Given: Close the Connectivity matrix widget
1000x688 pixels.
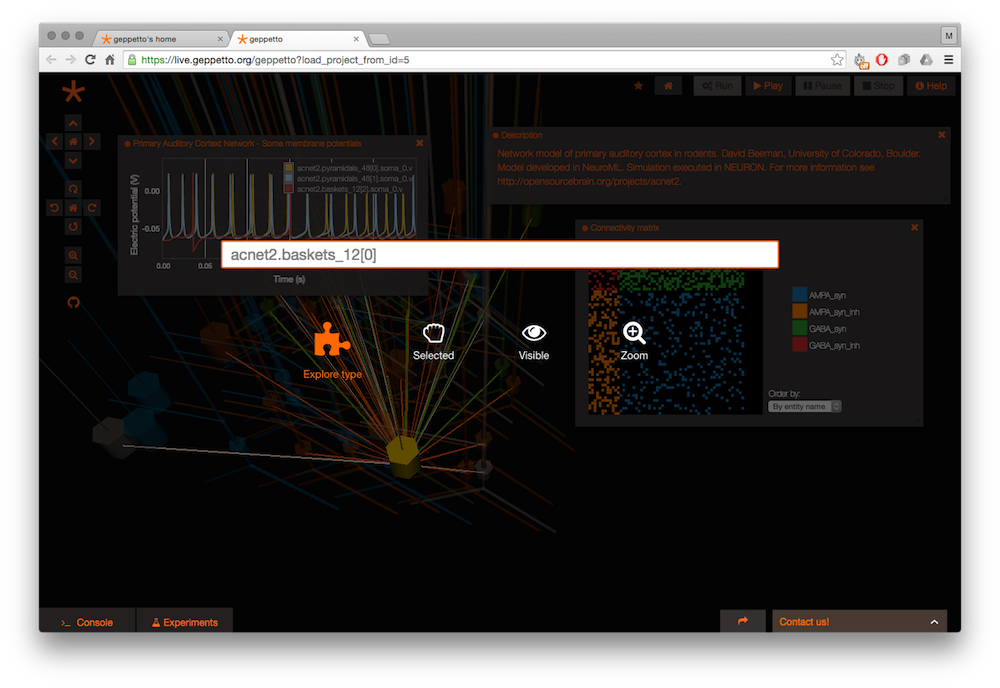Looking at the screenshot, I should 914,228.
